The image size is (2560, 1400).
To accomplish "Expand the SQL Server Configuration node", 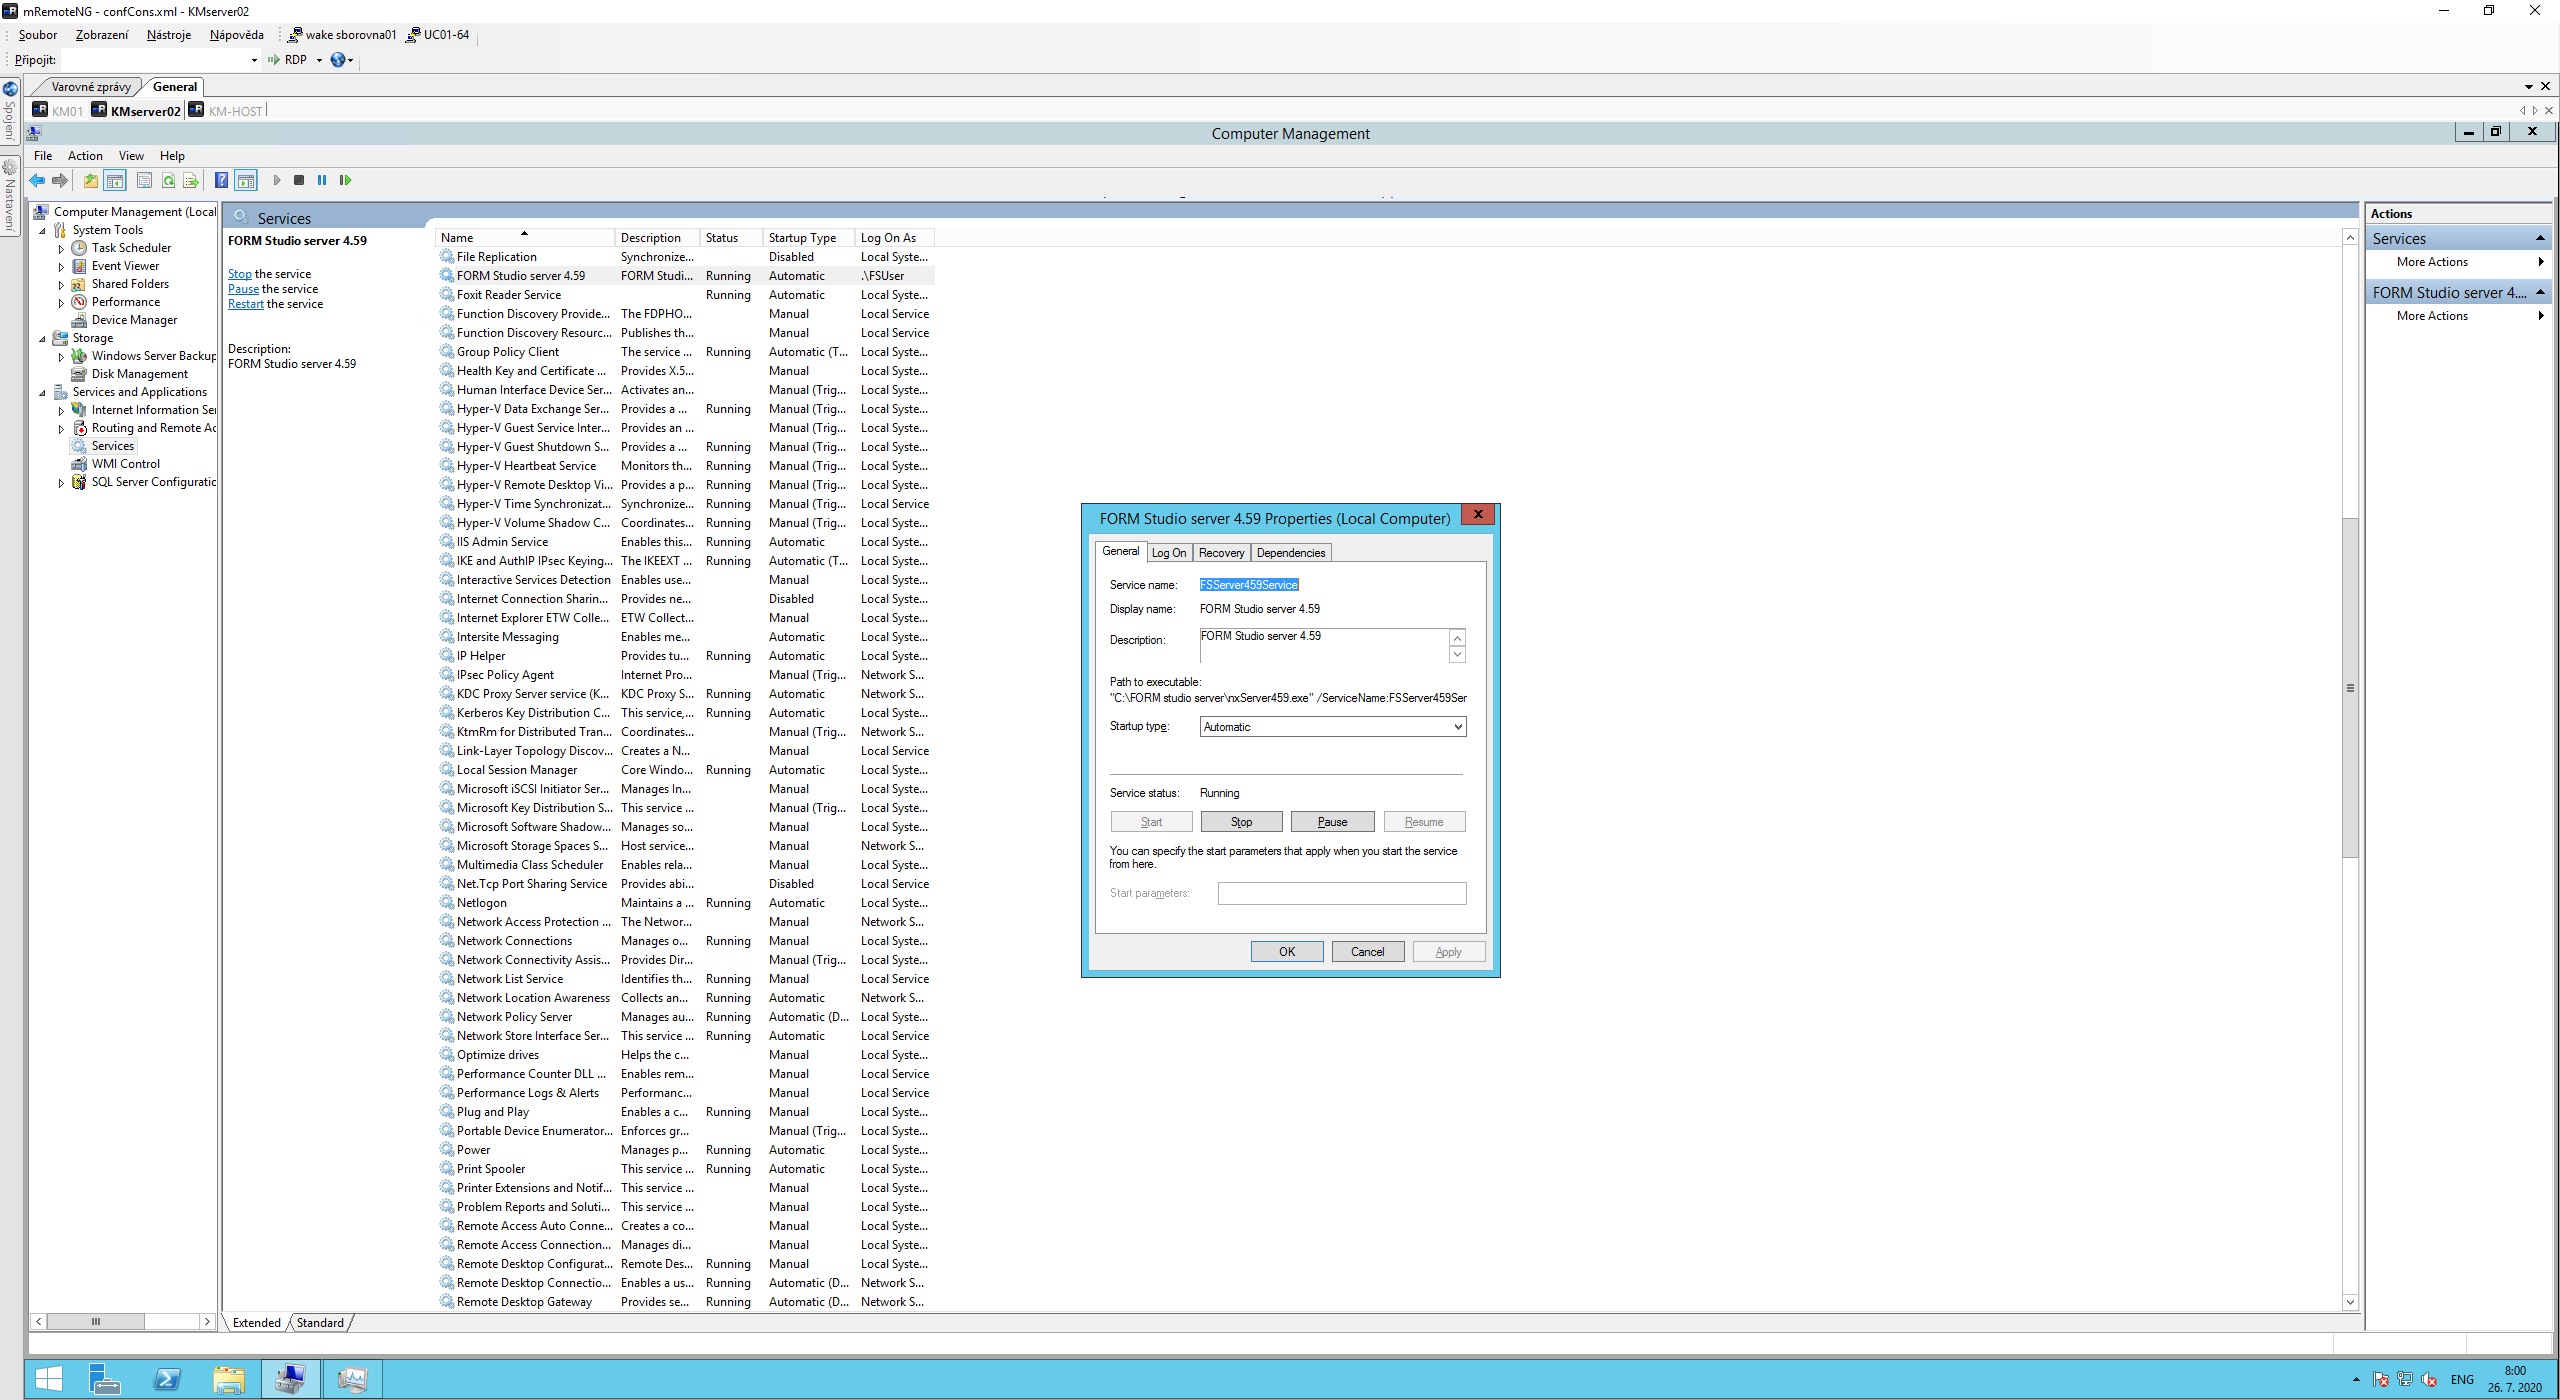I will pyautogui.click(x=61, y=483).
